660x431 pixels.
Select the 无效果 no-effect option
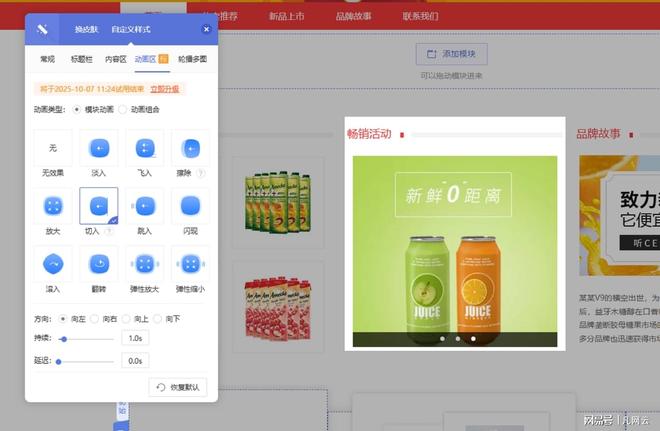(x=53, y=149)
